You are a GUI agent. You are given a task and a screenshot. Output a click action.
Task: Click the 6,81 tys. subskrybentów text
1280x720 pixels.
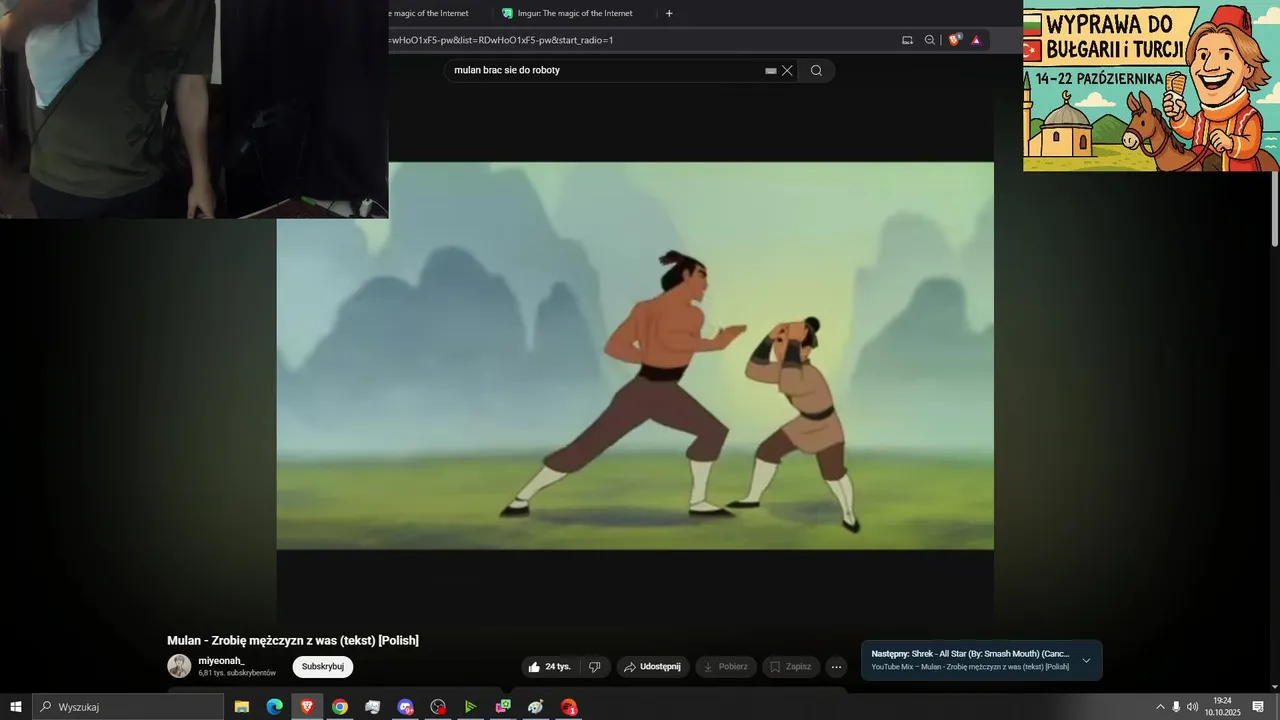(x=237, y=673)
